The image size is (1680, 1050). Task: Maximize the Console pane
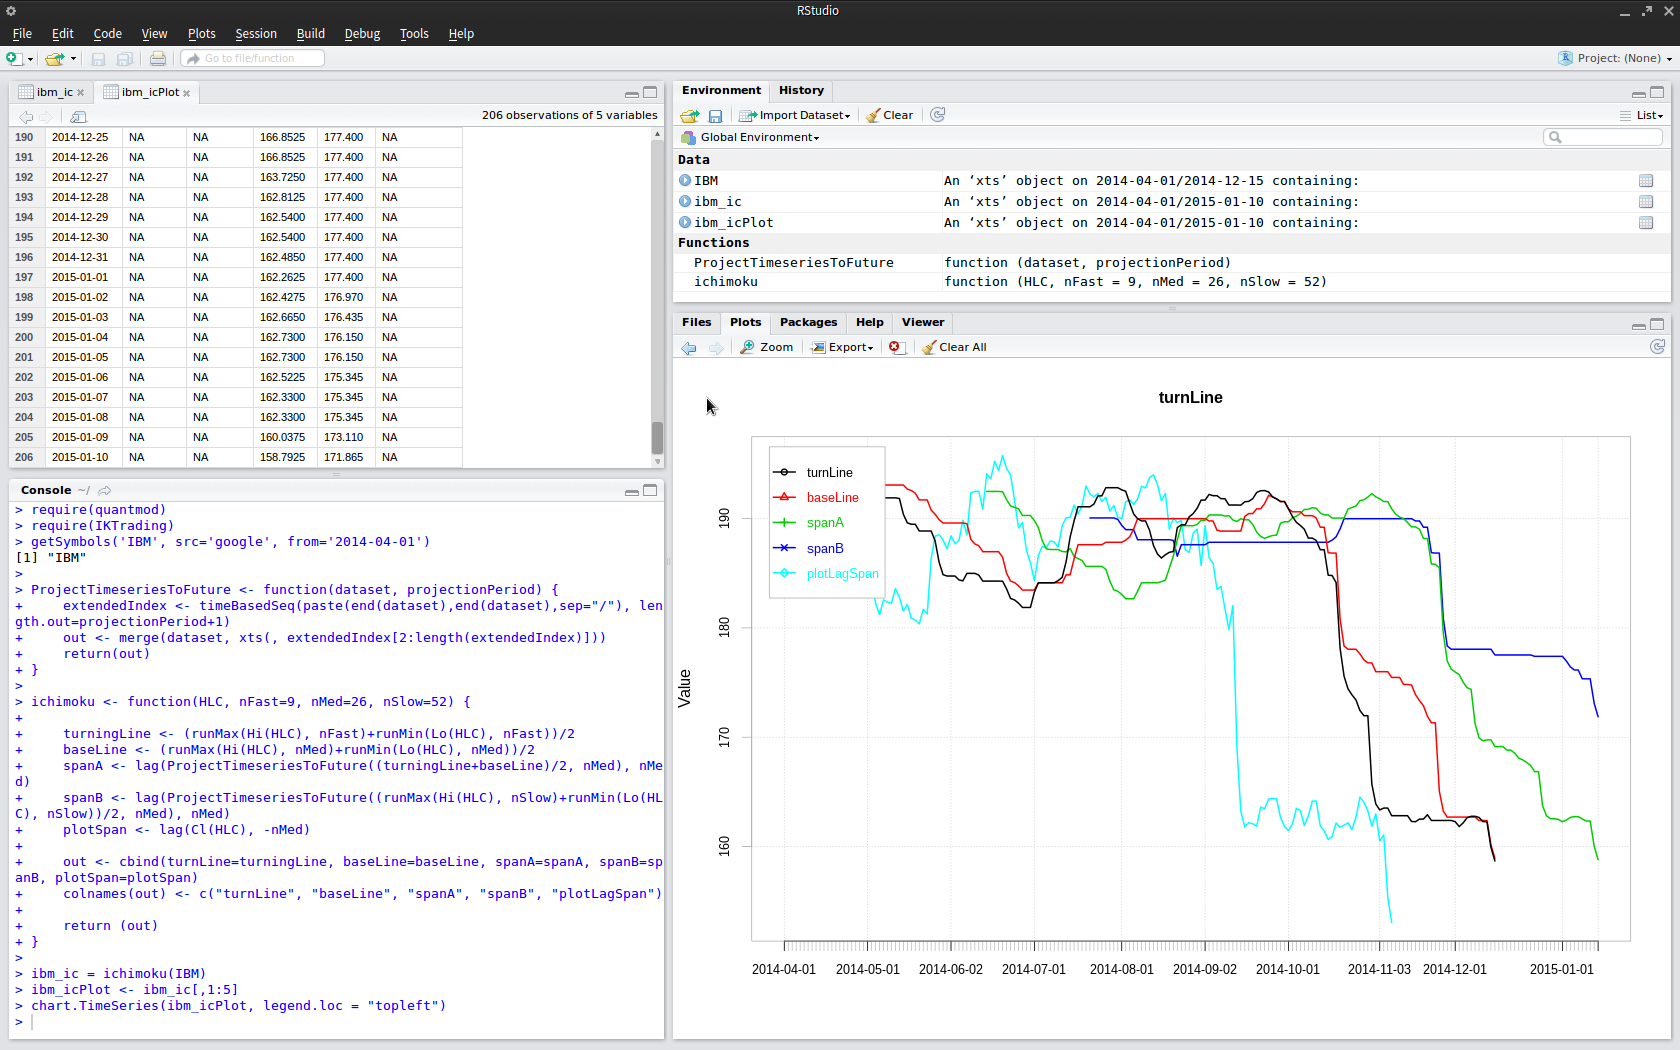[650, 491]
